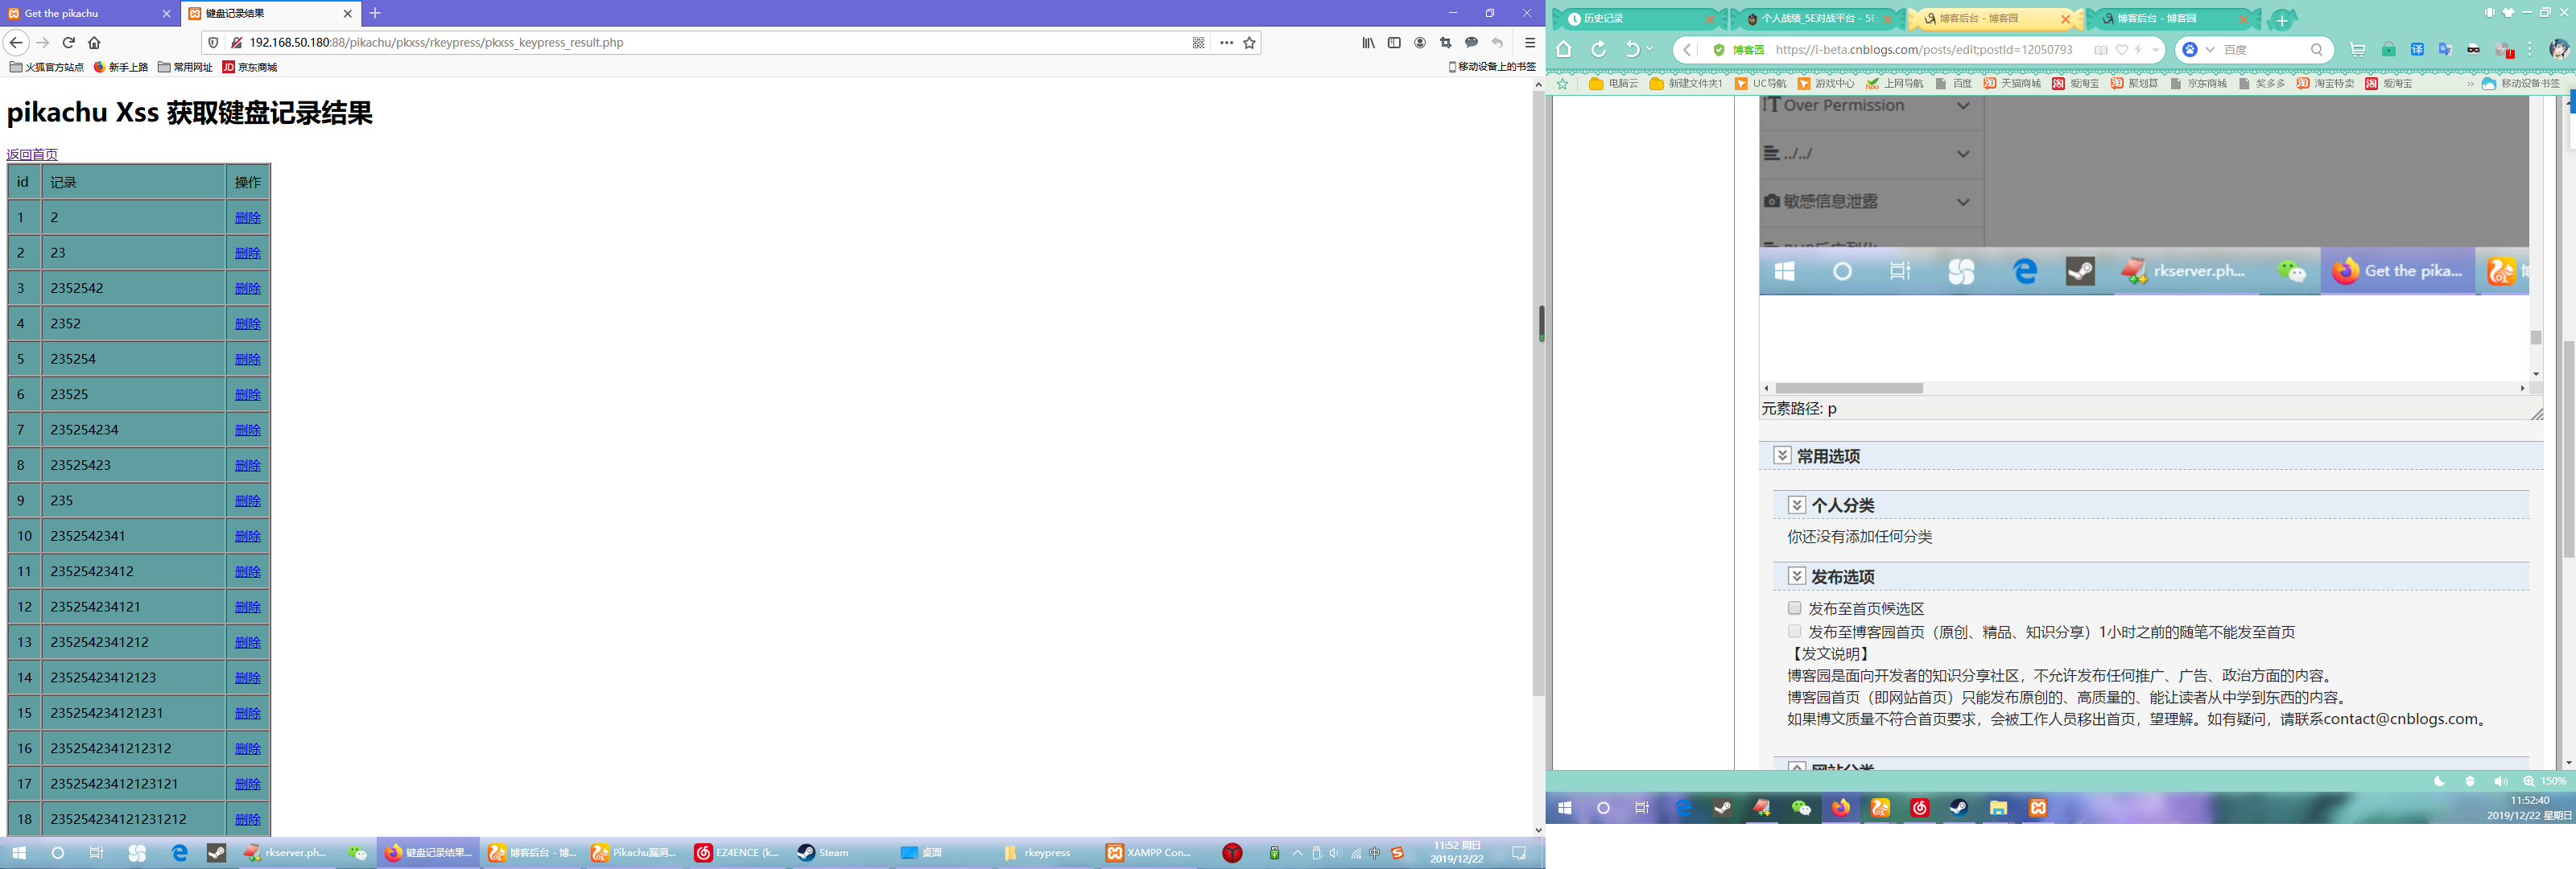Collapse the 个人分类 section

[1796, 505]
